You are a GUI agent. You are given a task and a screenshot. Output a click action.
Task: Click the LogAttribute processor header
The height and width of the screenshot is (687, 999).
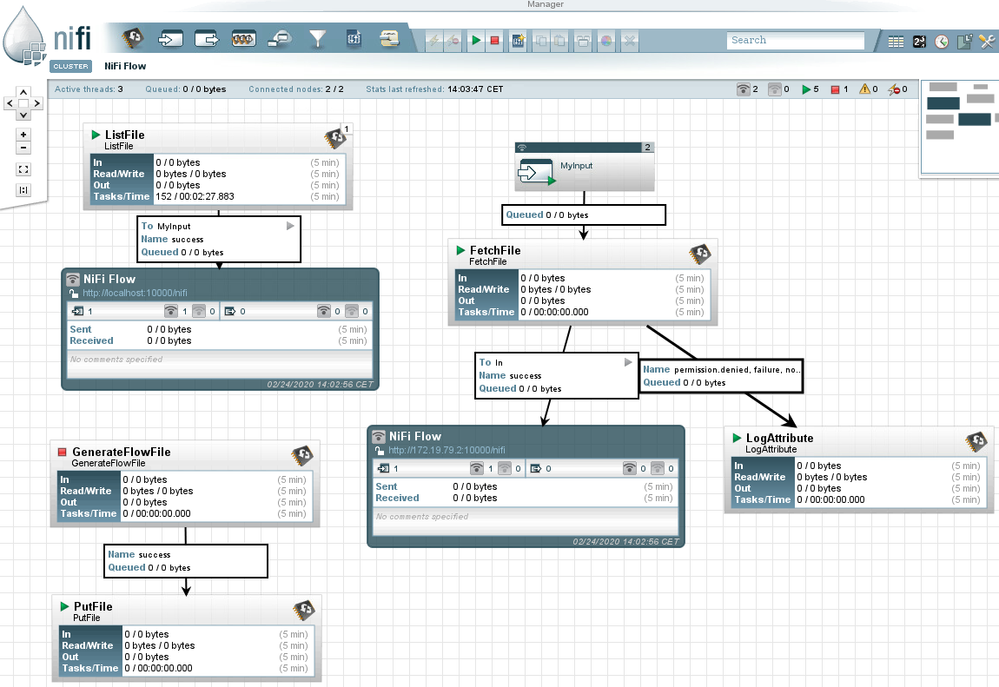[859, 442]
